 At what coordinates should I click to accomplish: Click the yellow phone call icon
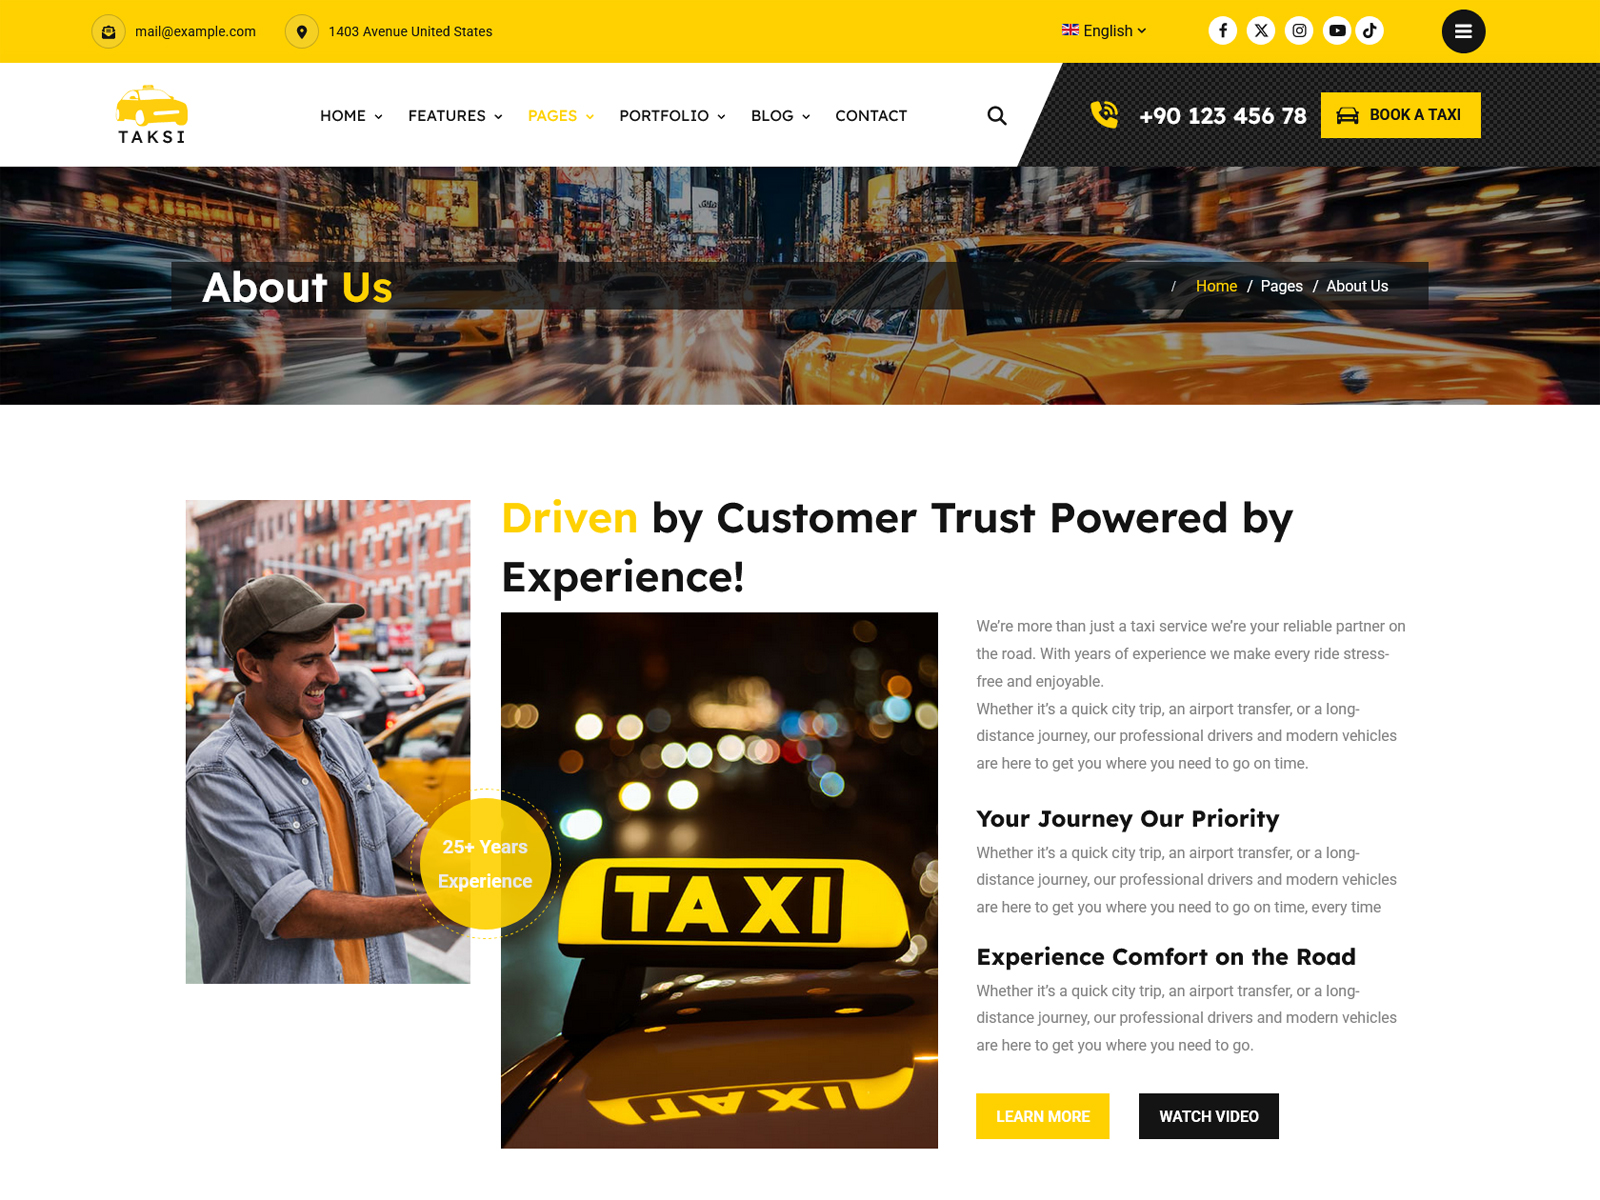(1104, 115)
